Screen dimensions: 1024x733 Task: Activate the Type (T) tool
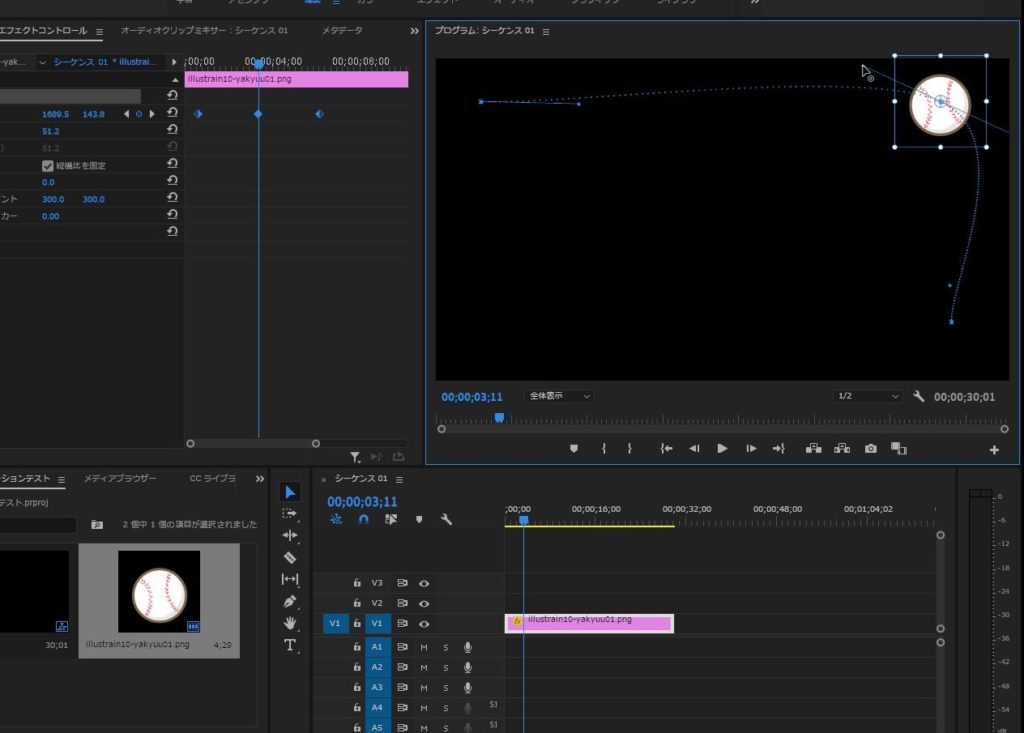coord(290,645)
